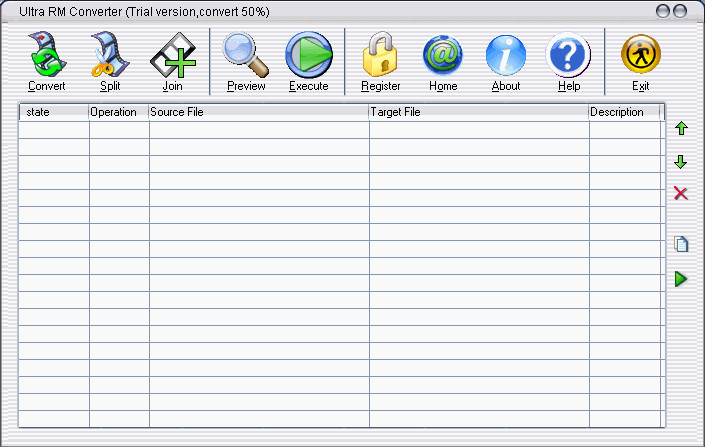Click the Operation column header

119,112
